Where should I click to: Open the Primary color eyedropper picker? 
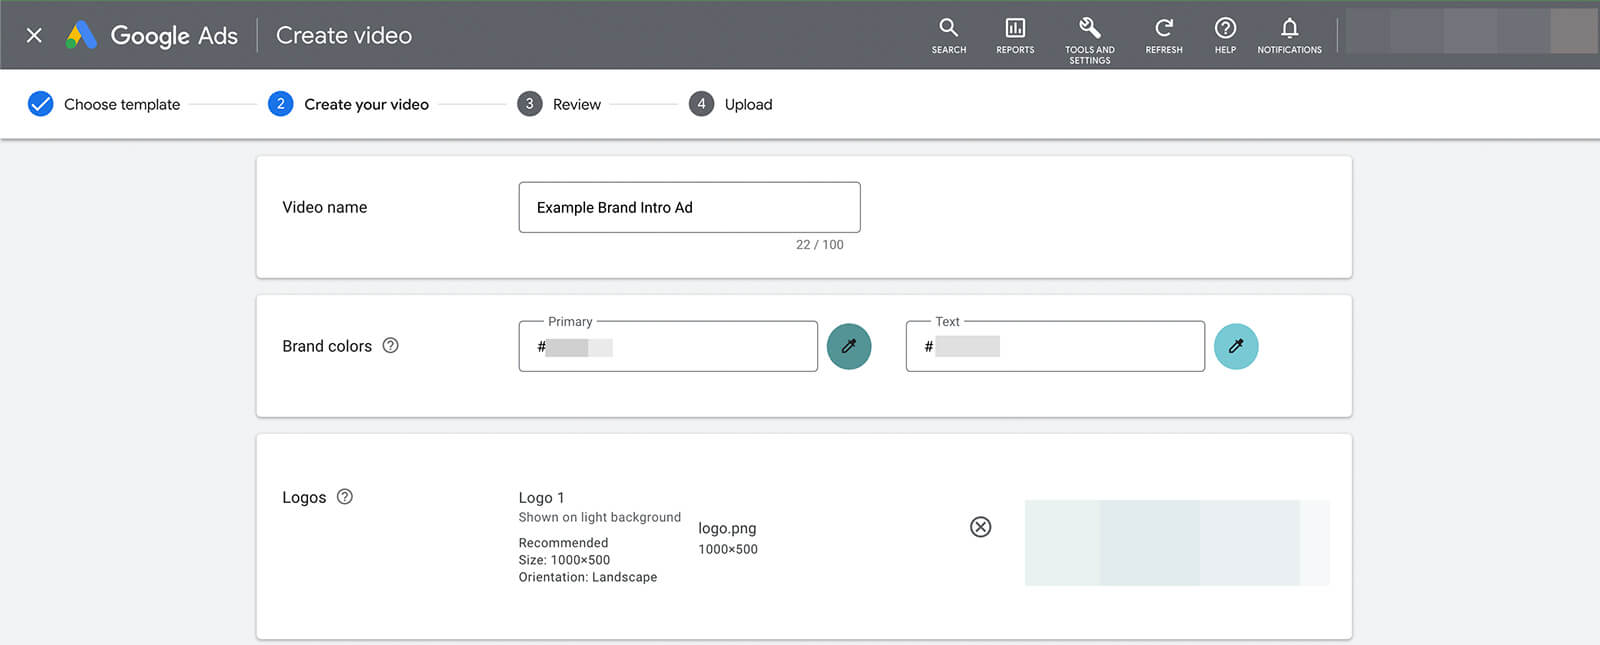pos(849,346)
